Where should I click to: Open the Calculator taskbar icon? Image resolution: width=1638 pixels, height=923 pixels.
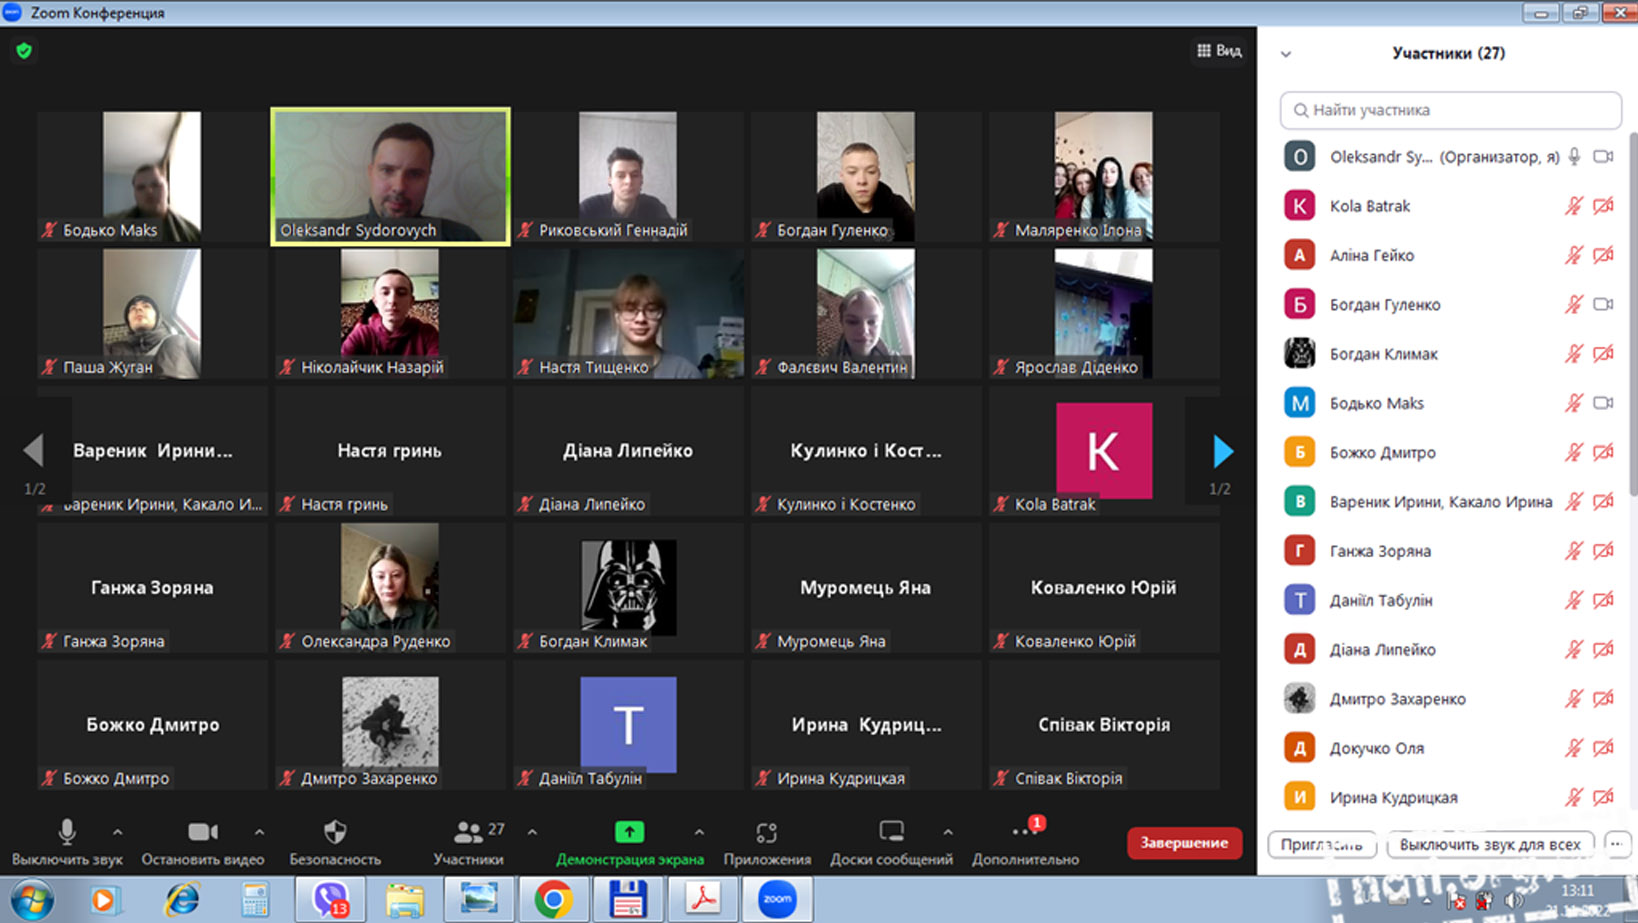255,900
